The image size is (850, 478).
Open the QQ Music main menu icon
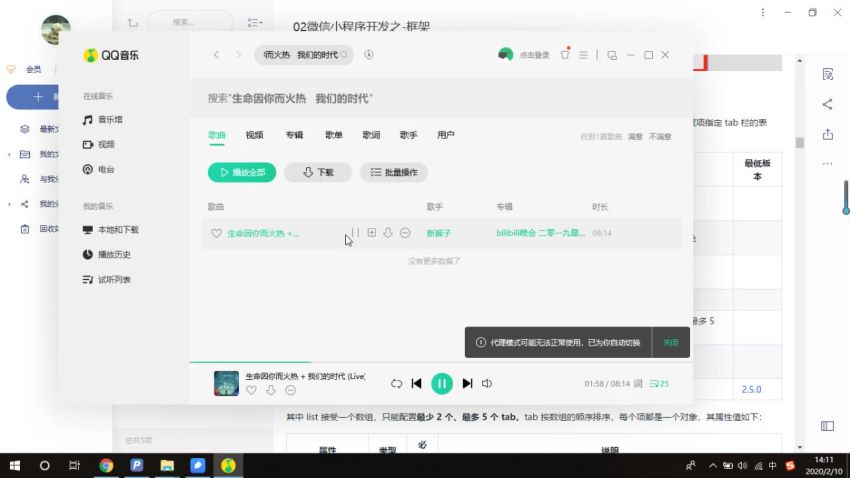583,55
